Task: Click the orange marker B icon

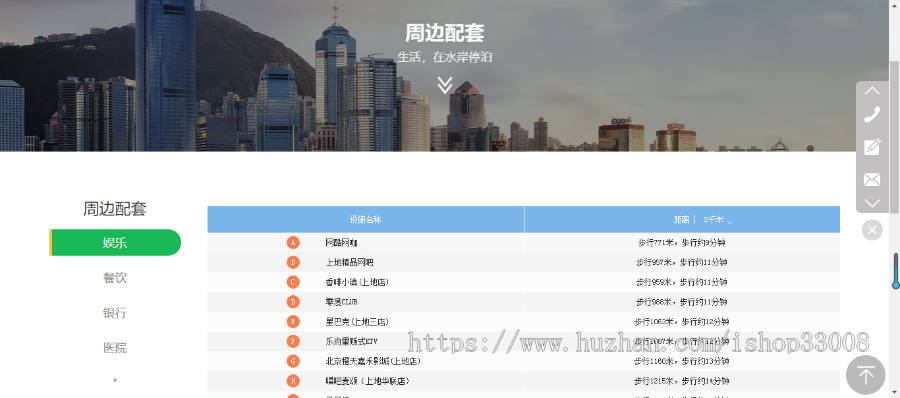Action: (293, 262)
